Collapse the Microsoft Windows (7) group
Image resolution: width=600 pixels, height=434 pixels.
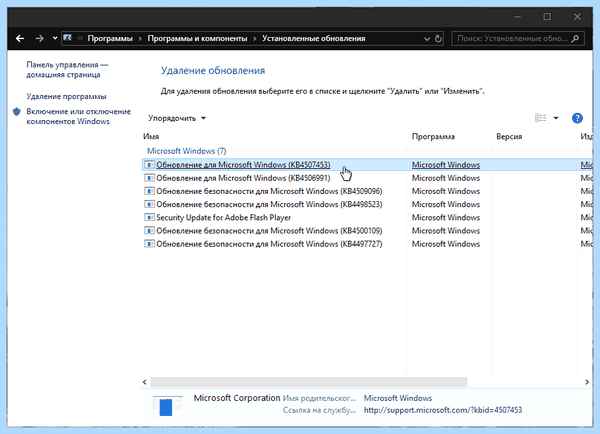coord(187,151)
